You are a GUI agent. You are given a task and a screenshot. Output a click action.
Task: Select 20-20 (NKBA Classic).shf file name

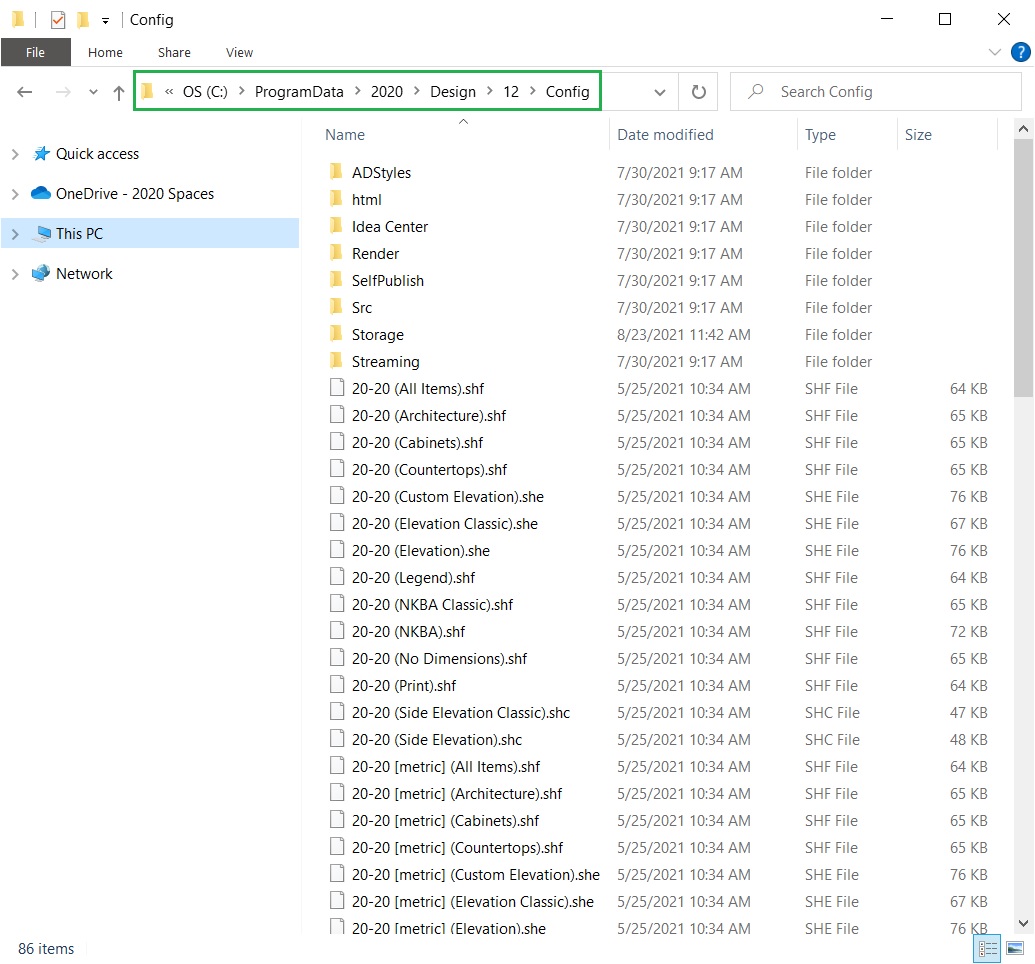[432, 605]
